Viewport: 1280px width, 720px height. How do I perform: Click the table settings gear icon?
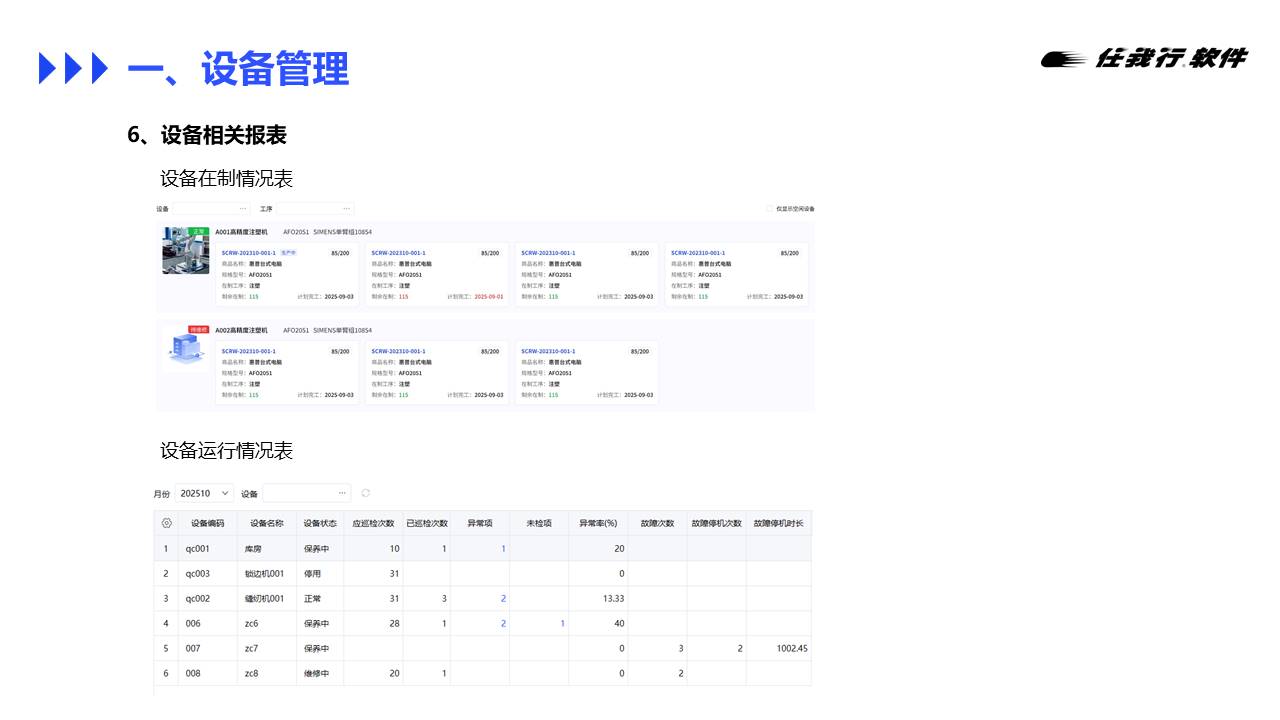pos(166,523)
